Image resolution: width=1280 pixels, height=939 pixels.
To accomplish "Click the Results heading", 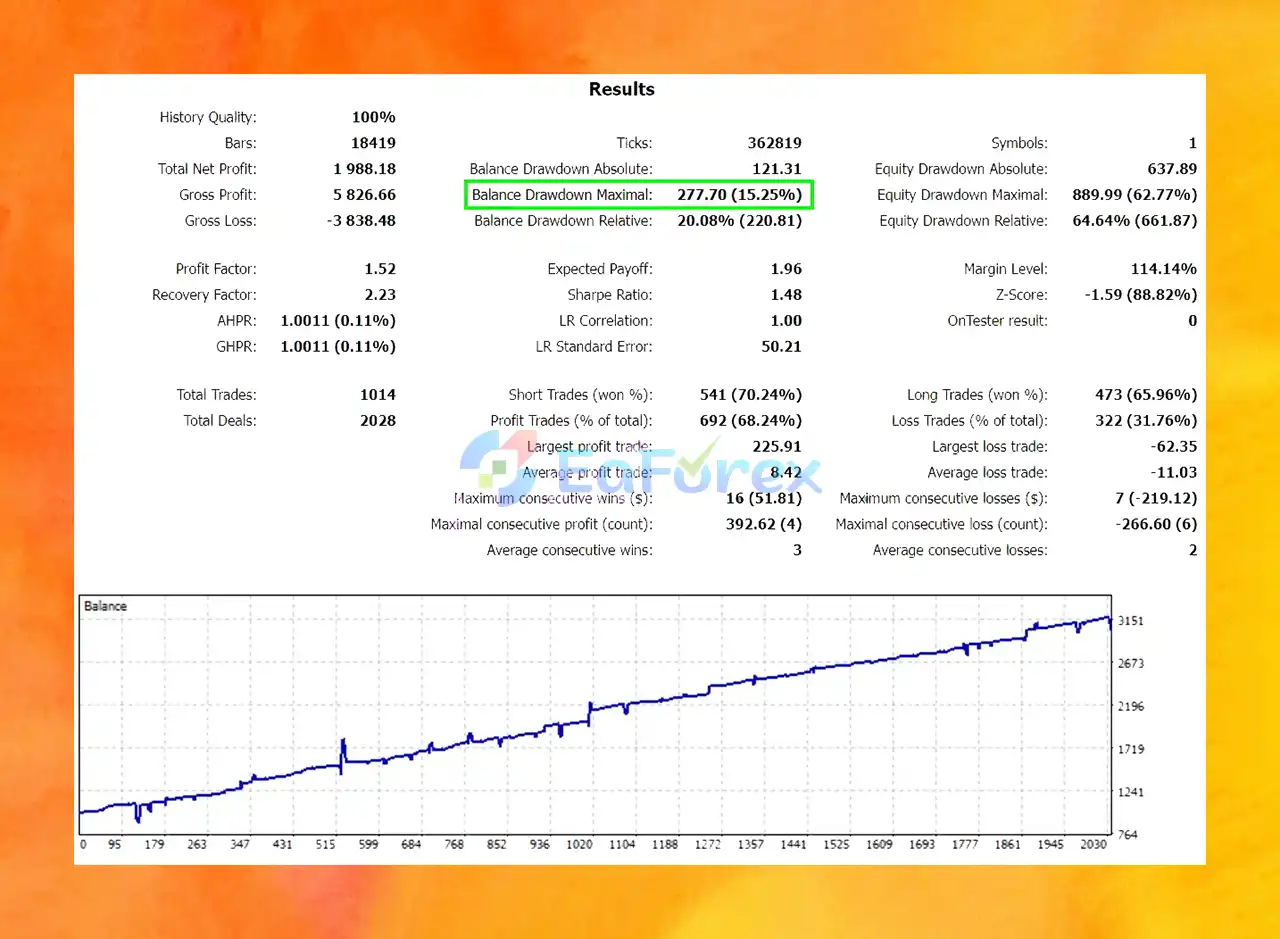I will (x=622, y=89).
